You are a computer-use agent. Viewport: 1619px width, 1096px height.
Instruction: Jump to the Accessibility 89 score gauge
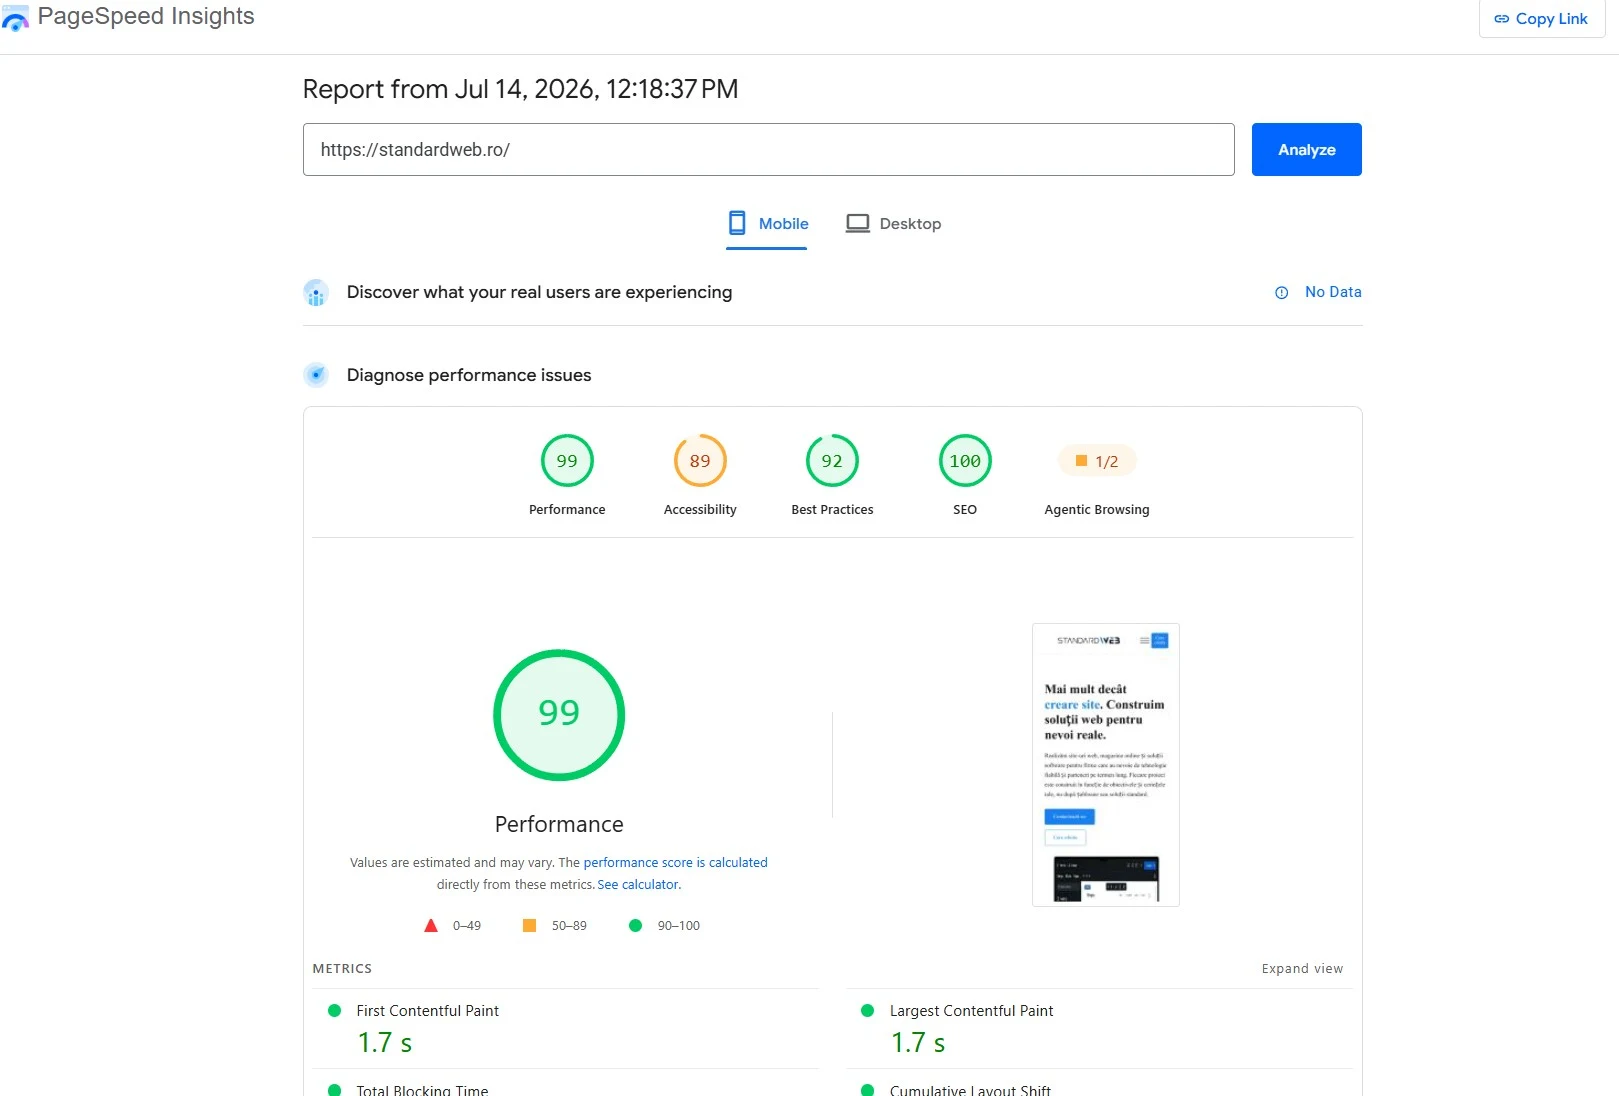(x=700, y=461)
